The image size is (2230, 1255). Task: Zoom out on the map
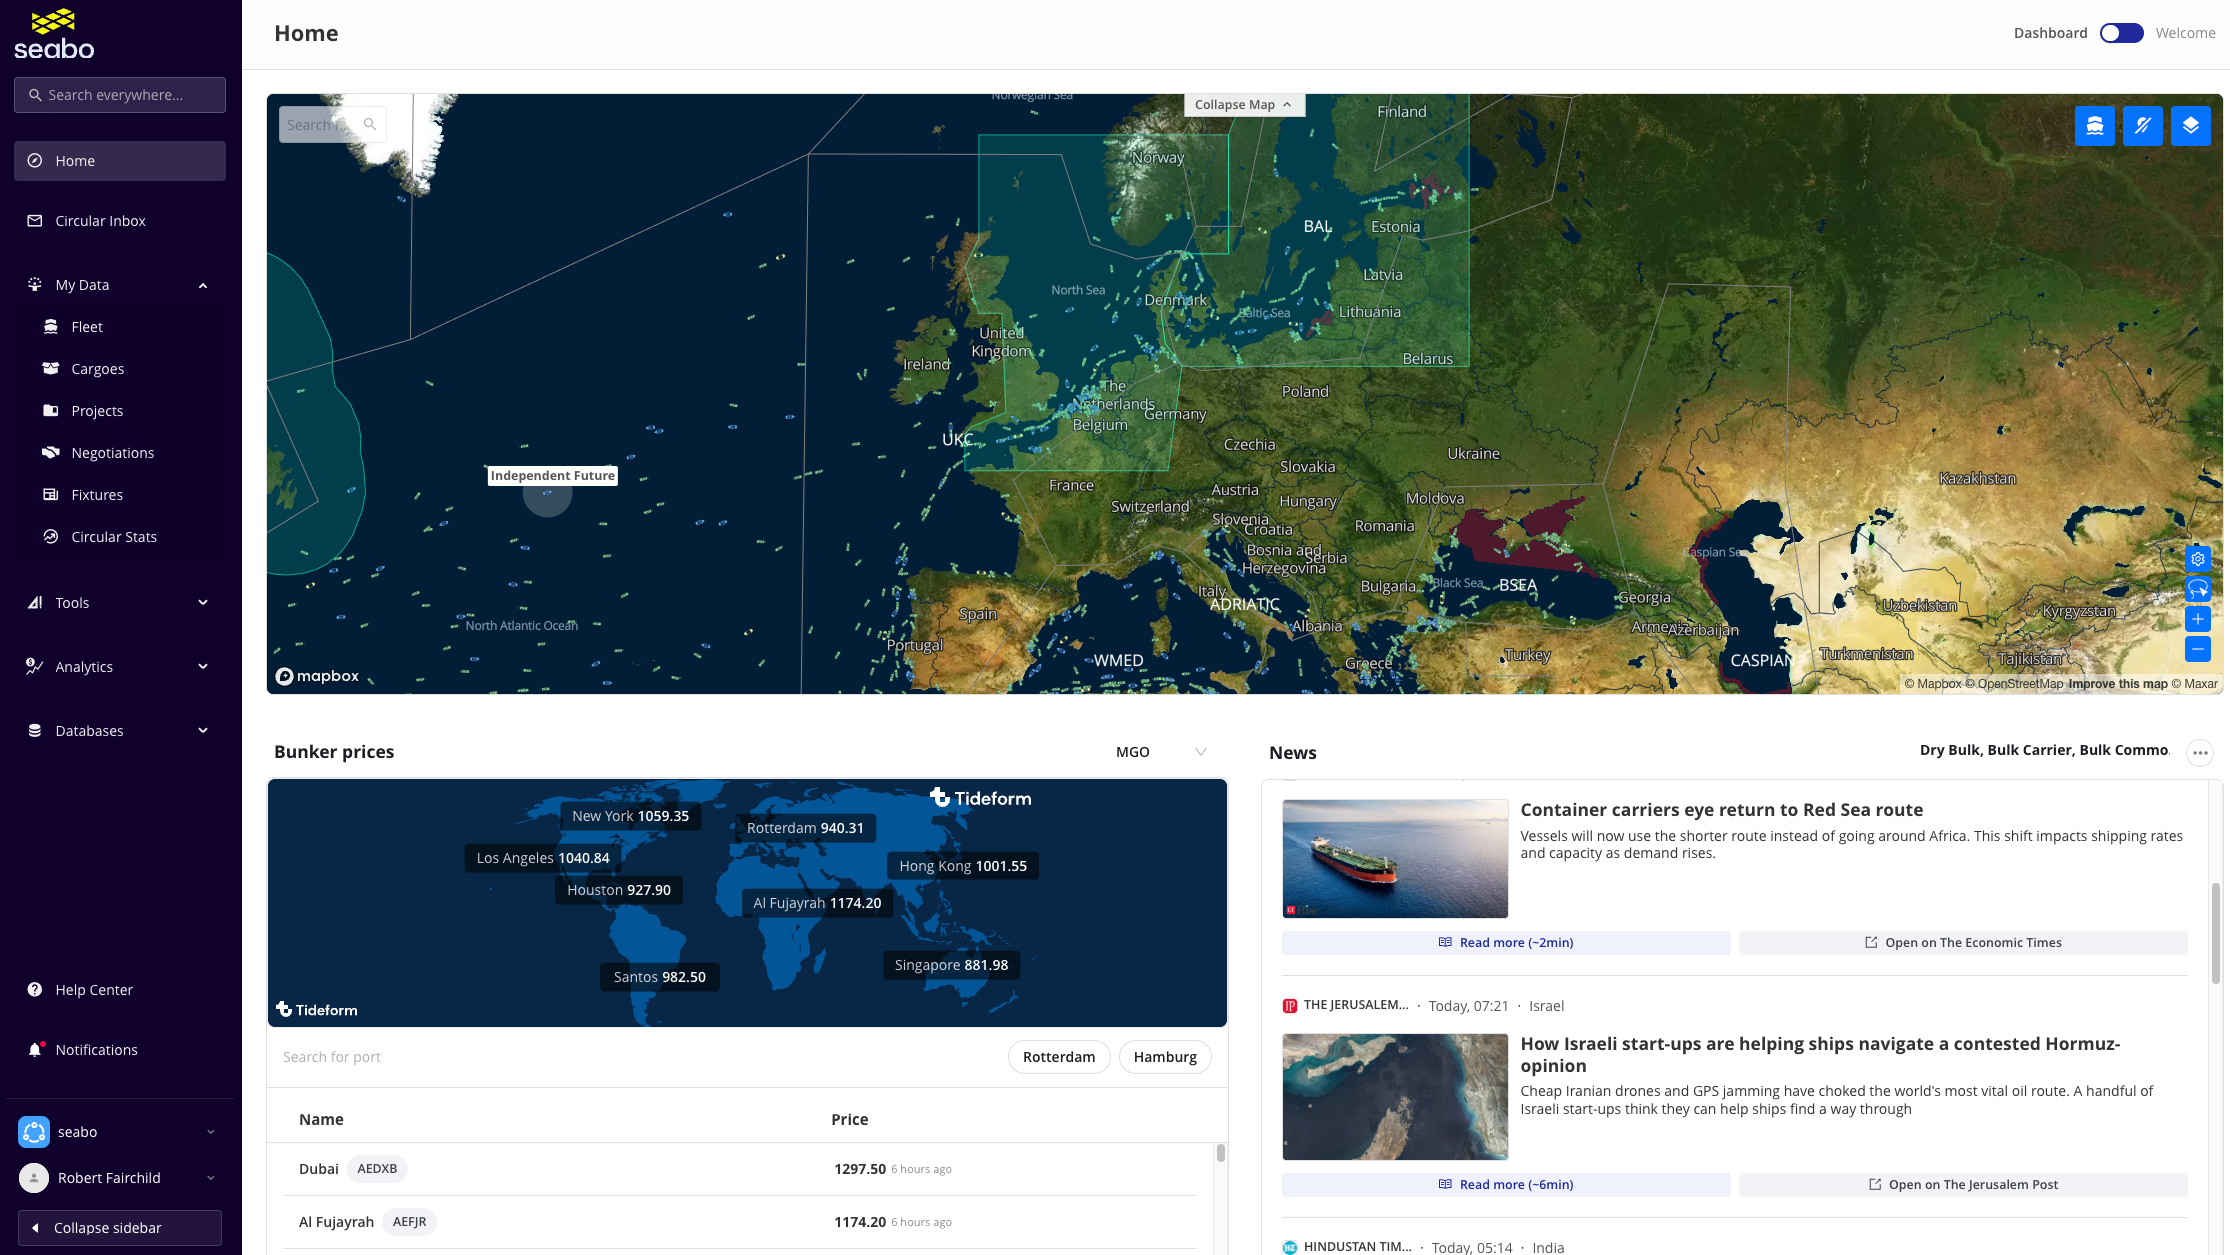point(2198,649)
